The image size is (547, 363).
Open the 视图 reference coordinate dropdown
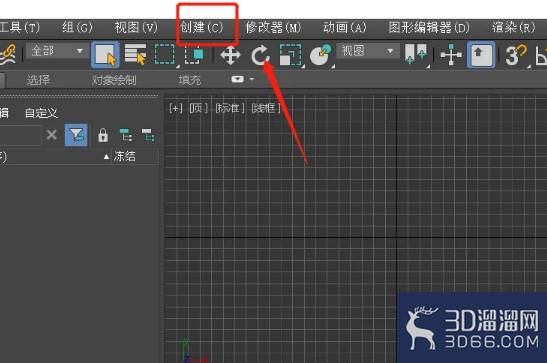(368, 51)
